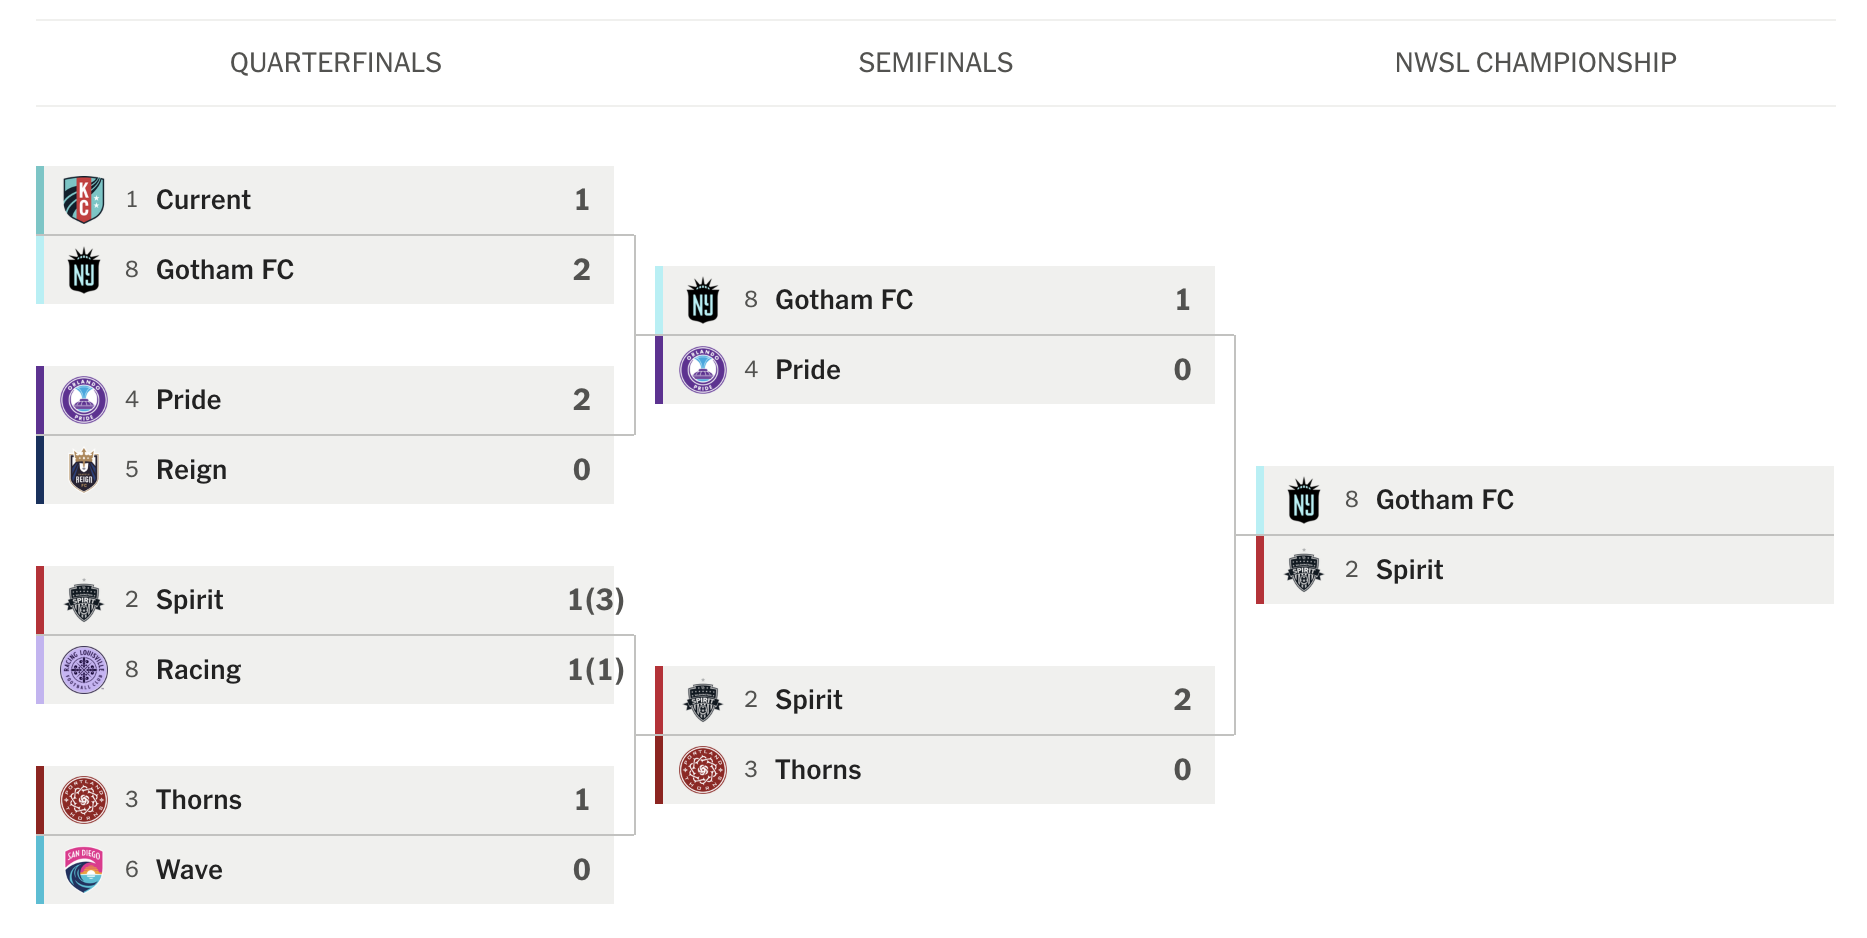Screen dimensions: 1867x938
Task: Click the Gotham FC logo in semifinals
Action: 703,300
